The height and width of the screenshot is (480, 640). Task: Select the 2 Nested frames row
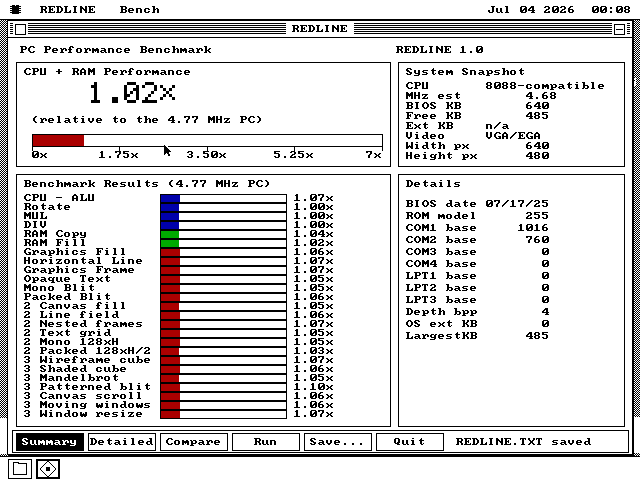[83, 324]
